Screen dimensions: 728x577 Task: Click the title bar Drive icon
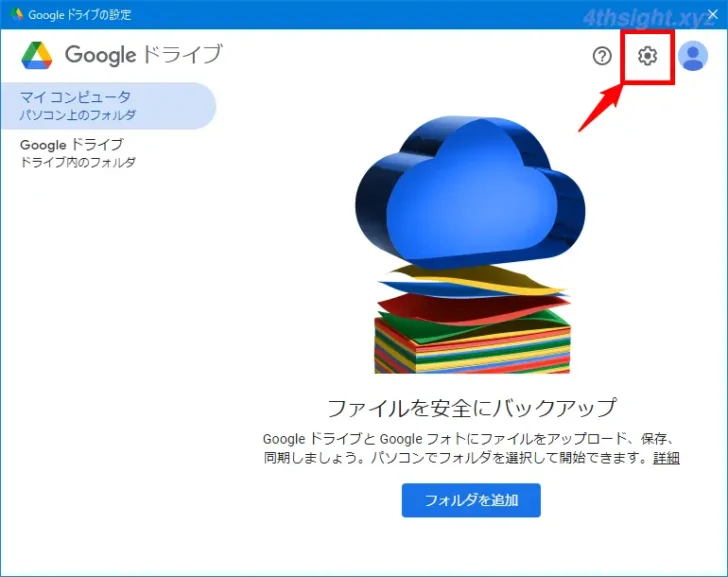point(16,14)
